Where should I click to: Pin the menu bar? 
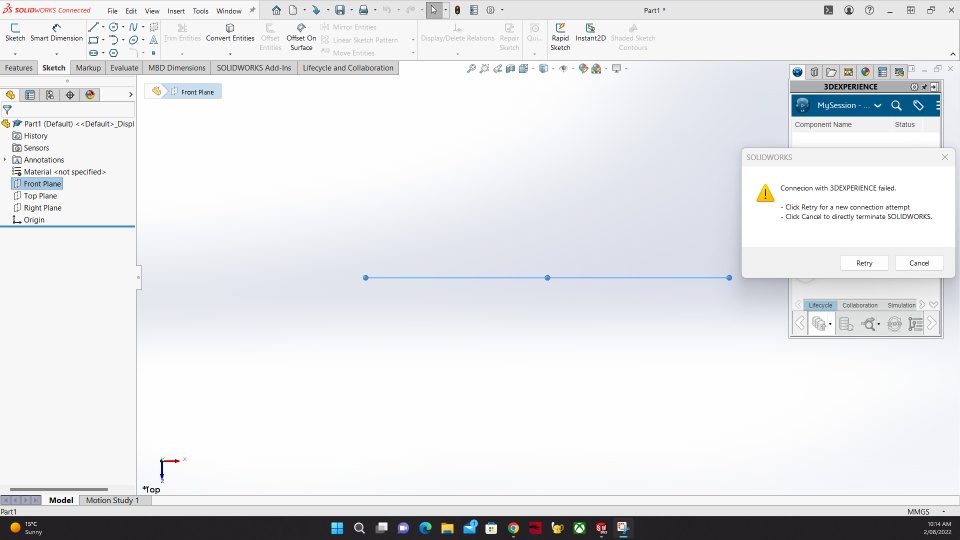pos(252,10)
